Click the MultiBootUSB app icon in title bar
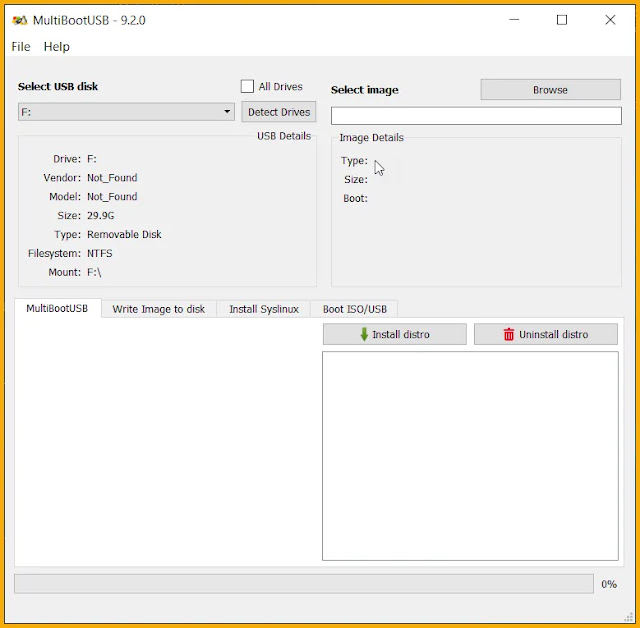640x628 pixels. coord(20,20)
